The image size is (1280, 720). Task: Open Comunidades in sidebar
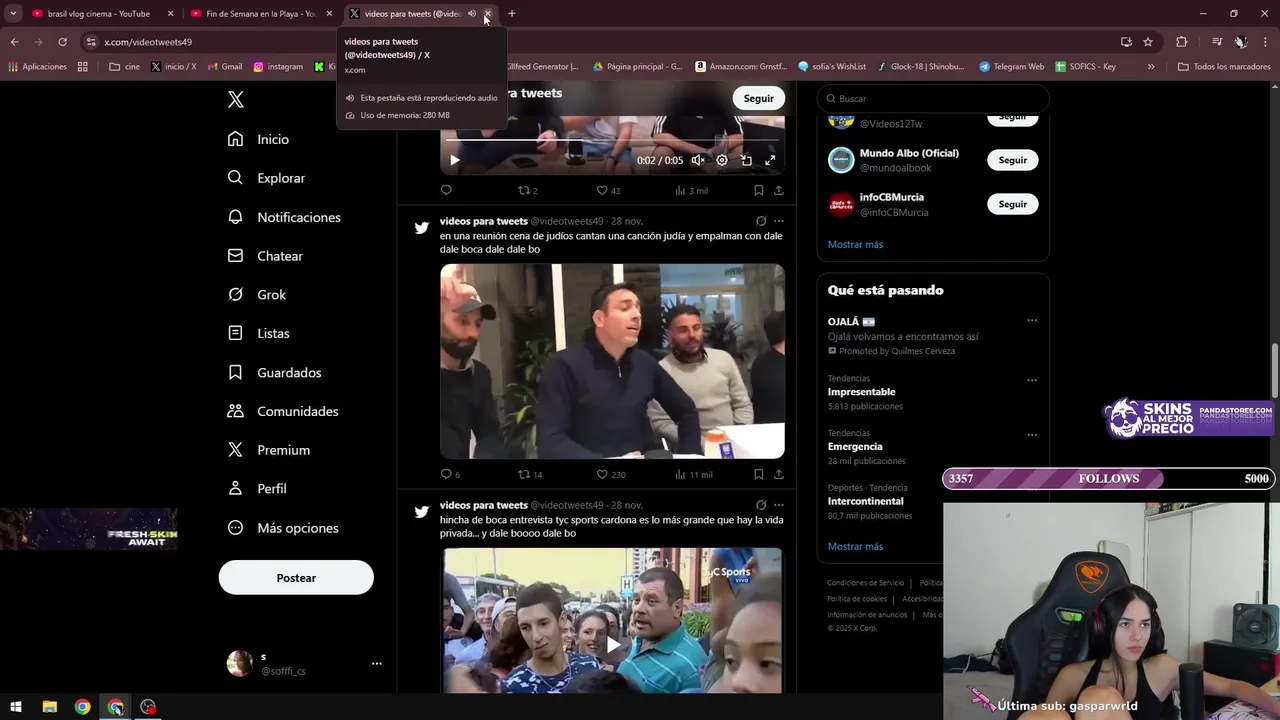[283, 411]
